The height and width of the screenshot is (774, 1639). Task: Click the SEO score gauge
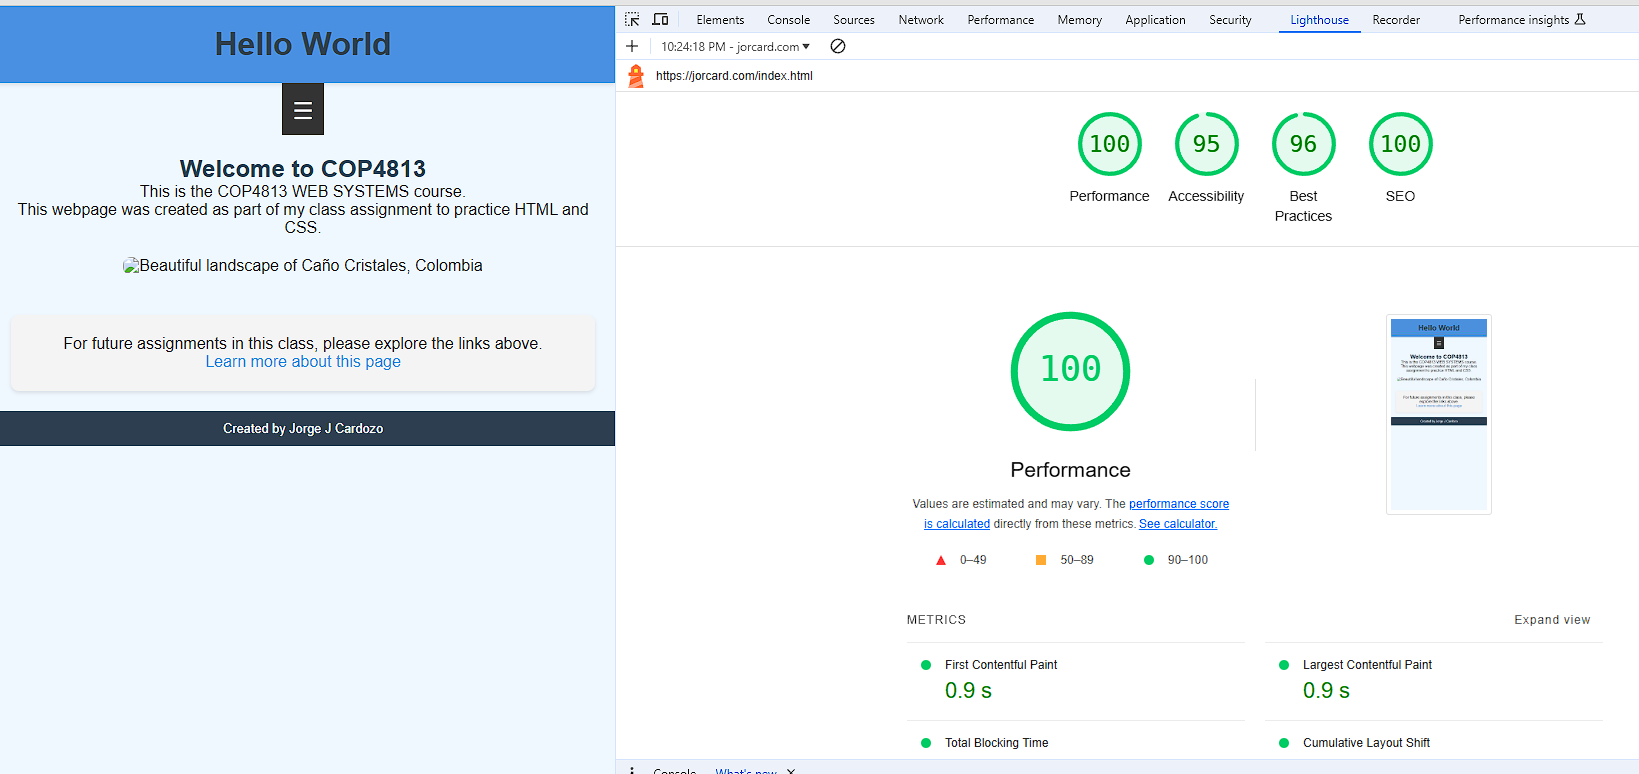(1400, 145)
